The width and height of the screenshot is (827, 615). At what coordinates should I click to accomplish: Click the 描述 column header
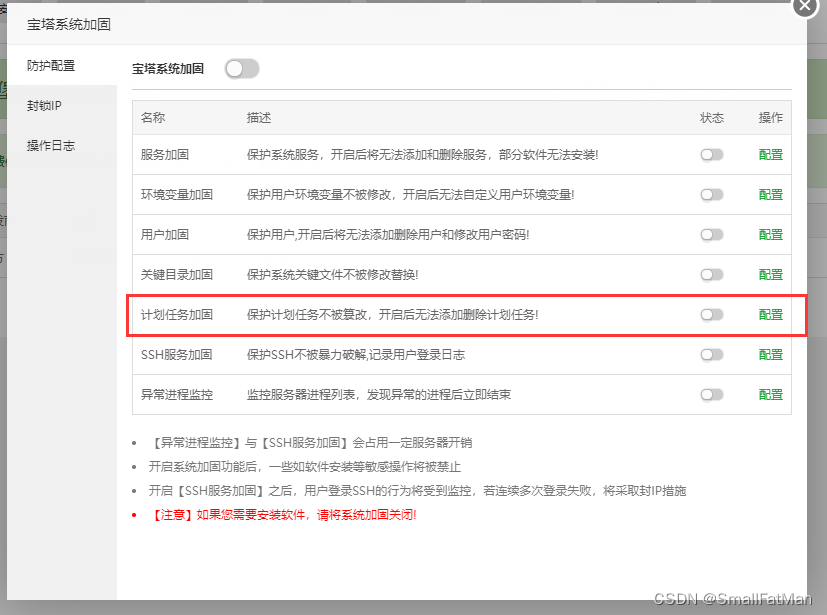[259, 118]
